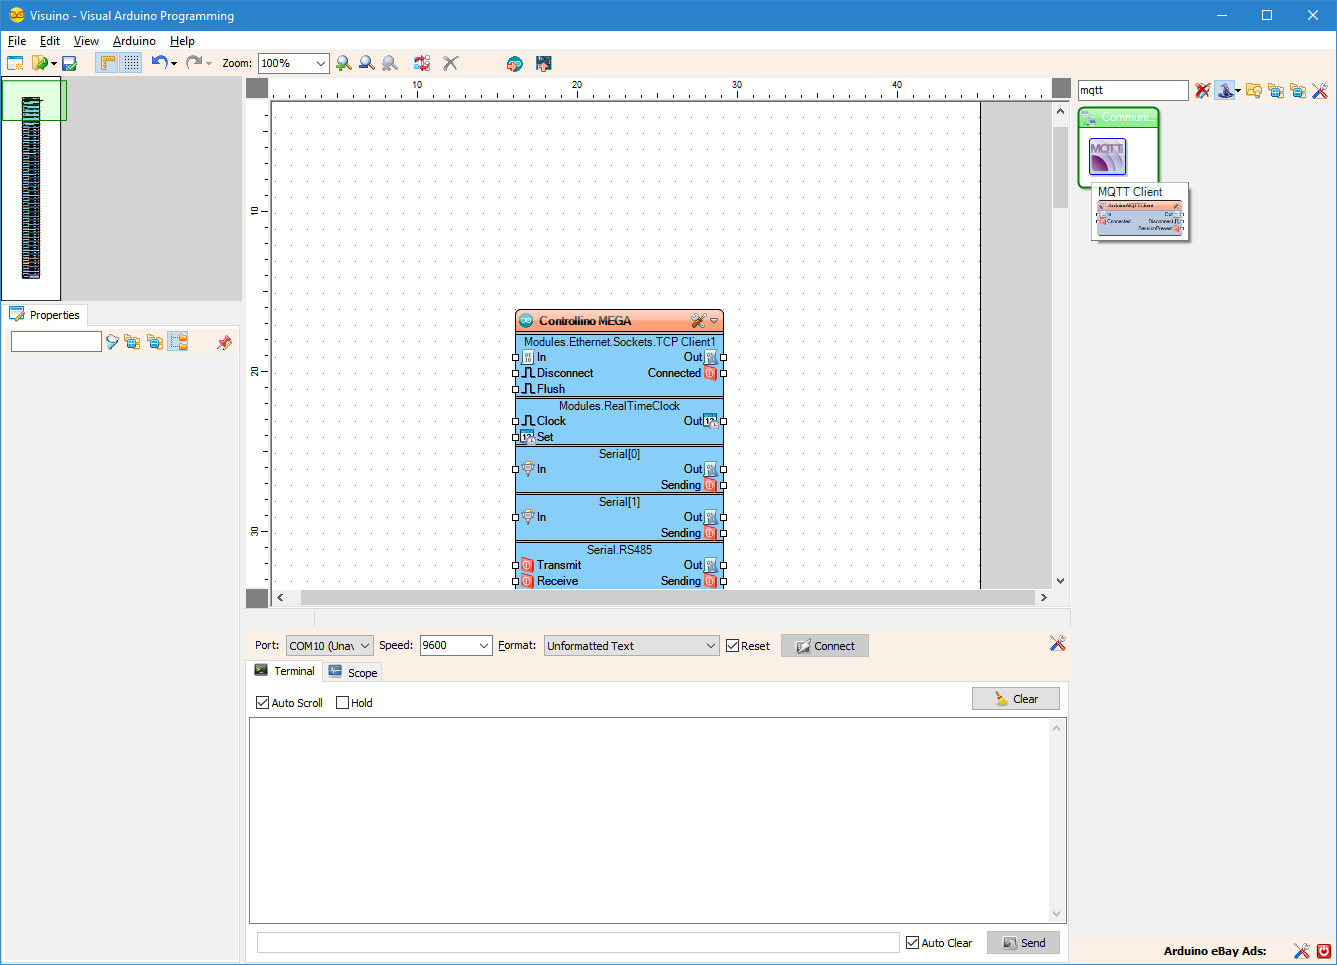Collapse all component categories folder icon
The height and width of the screenshot is (965, 1337).
pos(1298,91)
